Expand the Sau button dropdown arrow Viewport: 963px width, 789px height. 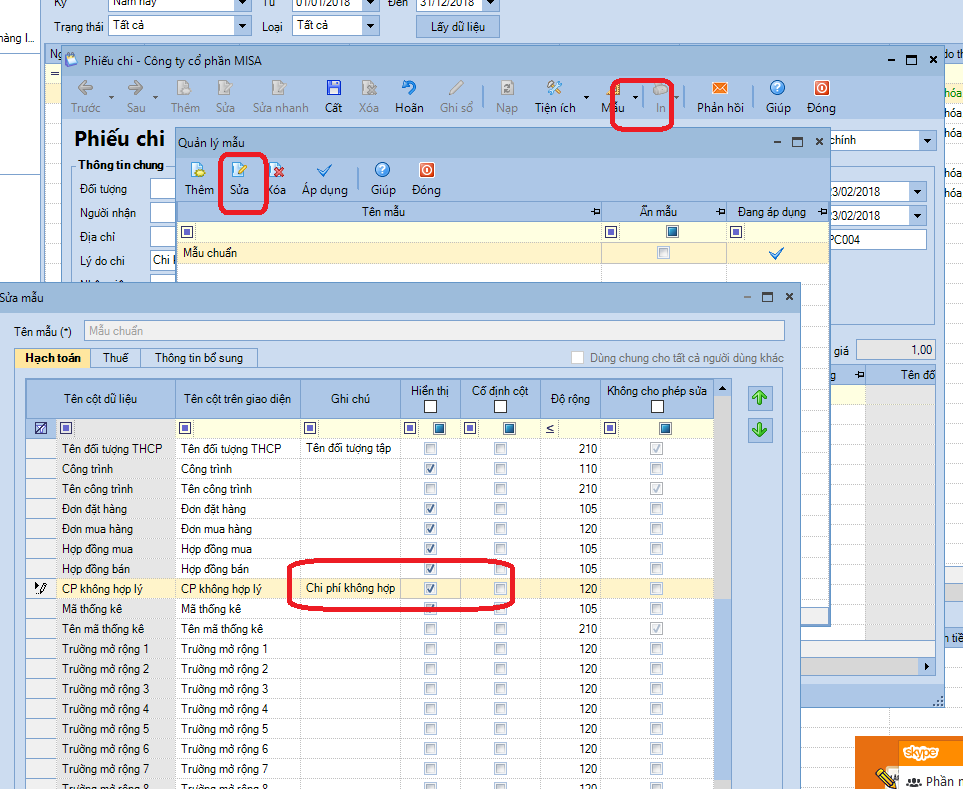(x=155, y=97)
